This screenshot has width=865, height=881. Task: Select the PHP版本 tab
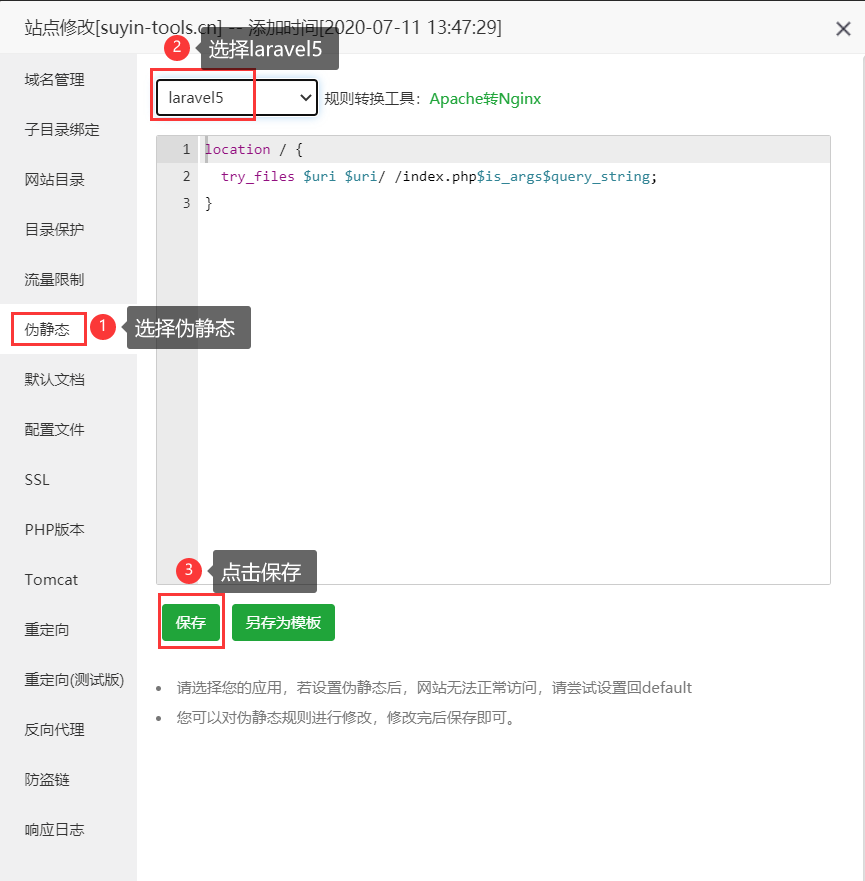tap(55, 530)
